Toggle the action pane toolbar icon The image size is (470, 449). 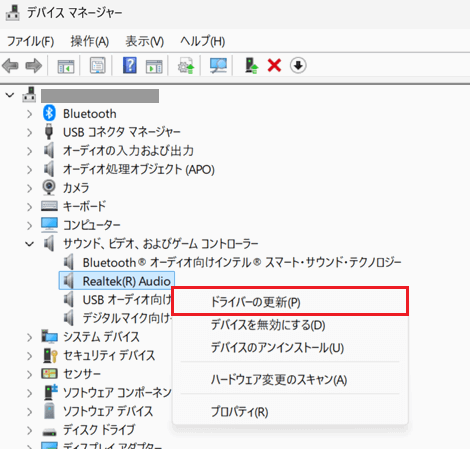coord(154,66)
